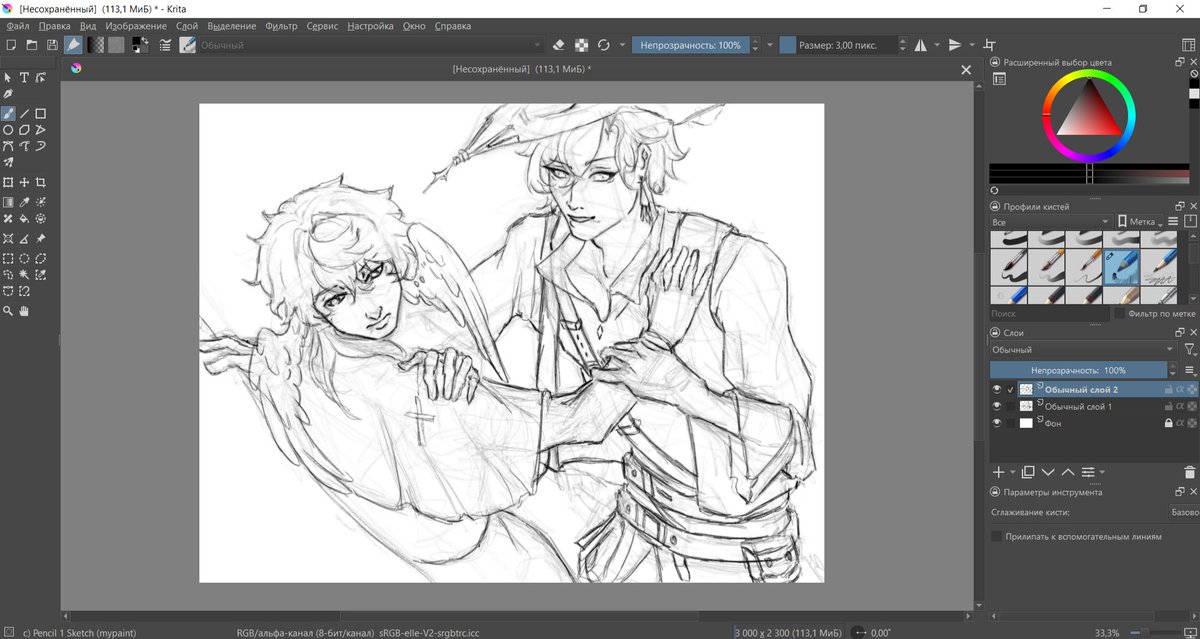Open brush tag dropdown Все

pyautogui.click(x=1050, y=222)
